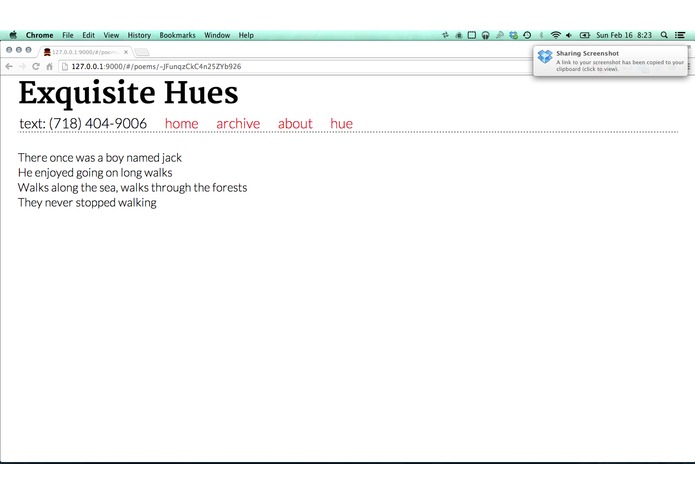
Task: Open the Chrome application menu
Action: coord(39,35)
